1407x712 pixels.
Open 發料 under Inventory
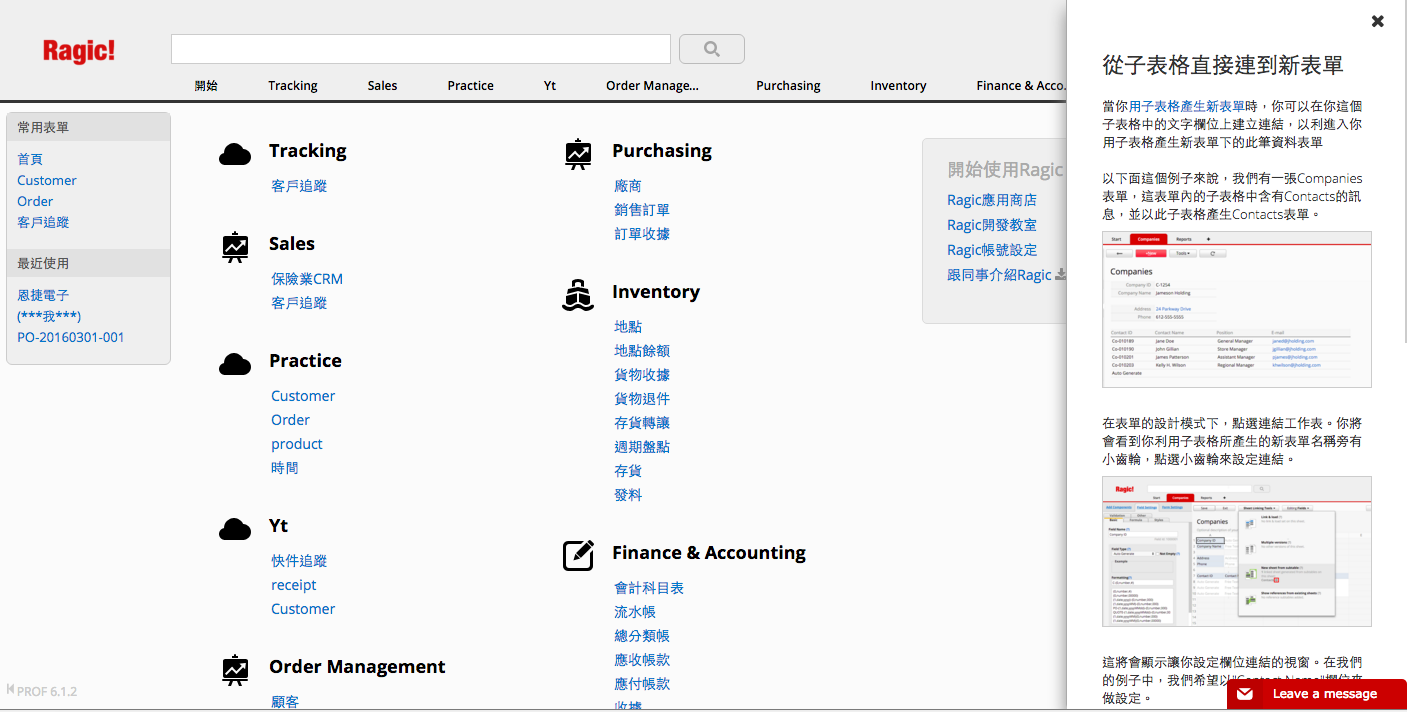(x=628, y=495)
